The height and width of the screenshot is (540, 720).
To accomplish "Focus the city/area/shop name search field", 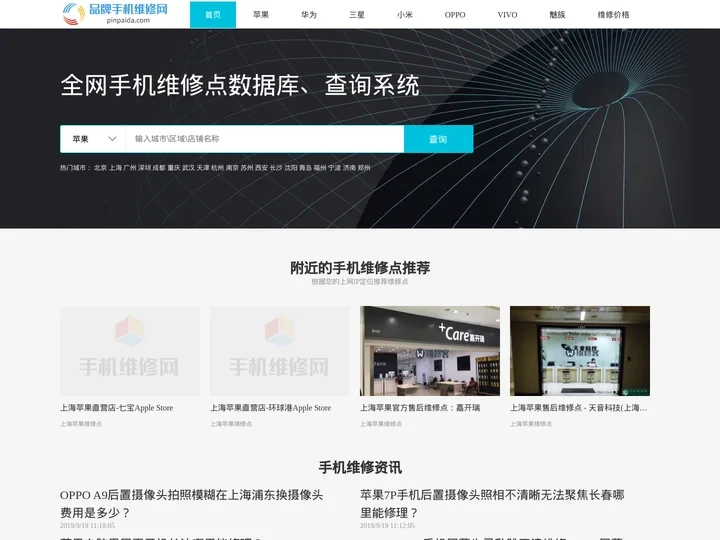I will [x=264, y=139].
